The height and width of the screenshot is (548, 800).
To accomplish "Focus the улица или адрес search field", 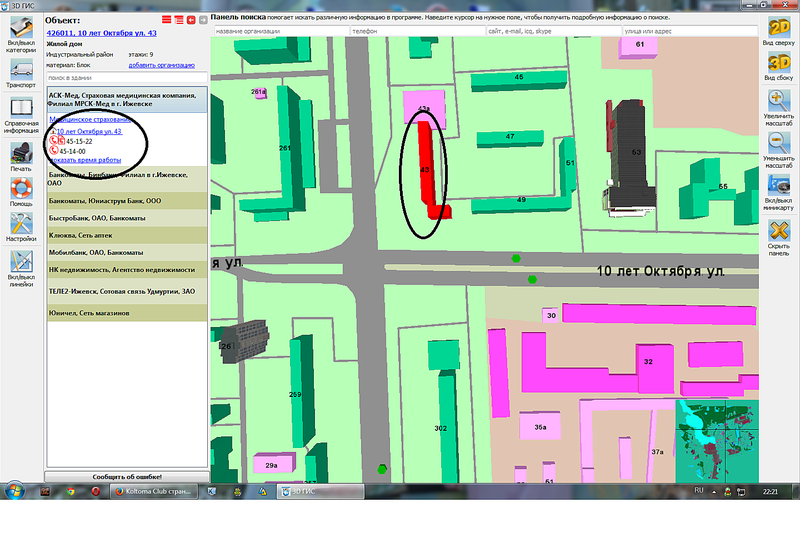I will pyautogui.click(x=690, y=31).
